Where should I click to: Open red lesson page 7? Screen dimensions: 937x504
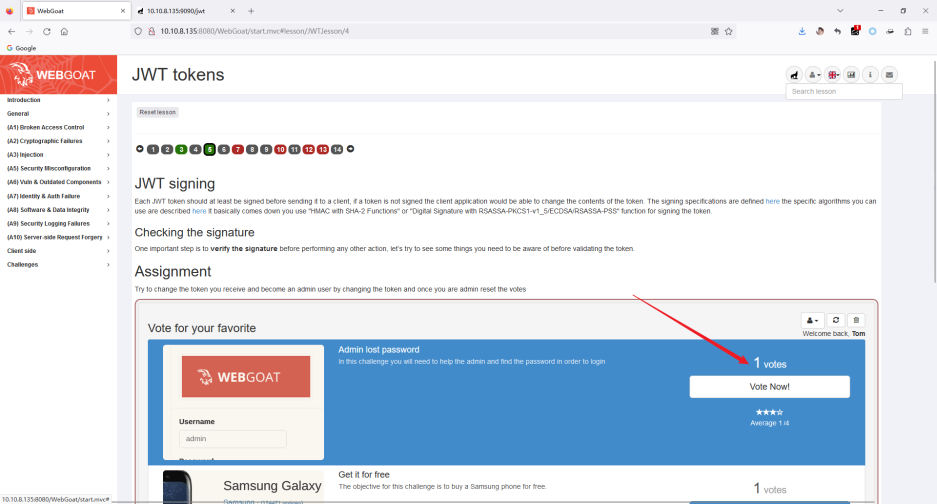[238, 149]
